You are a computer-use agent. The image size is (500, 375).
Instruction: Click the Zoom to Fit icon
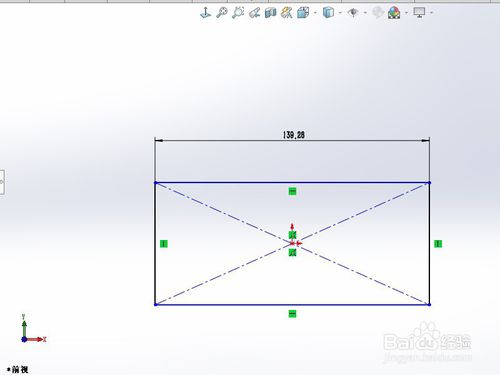coord(222,13)
